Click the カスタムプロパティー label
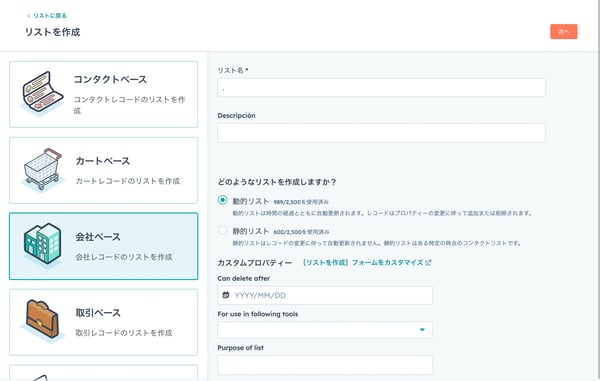Viewport: 600px width, 381px height. coord(254,263)
